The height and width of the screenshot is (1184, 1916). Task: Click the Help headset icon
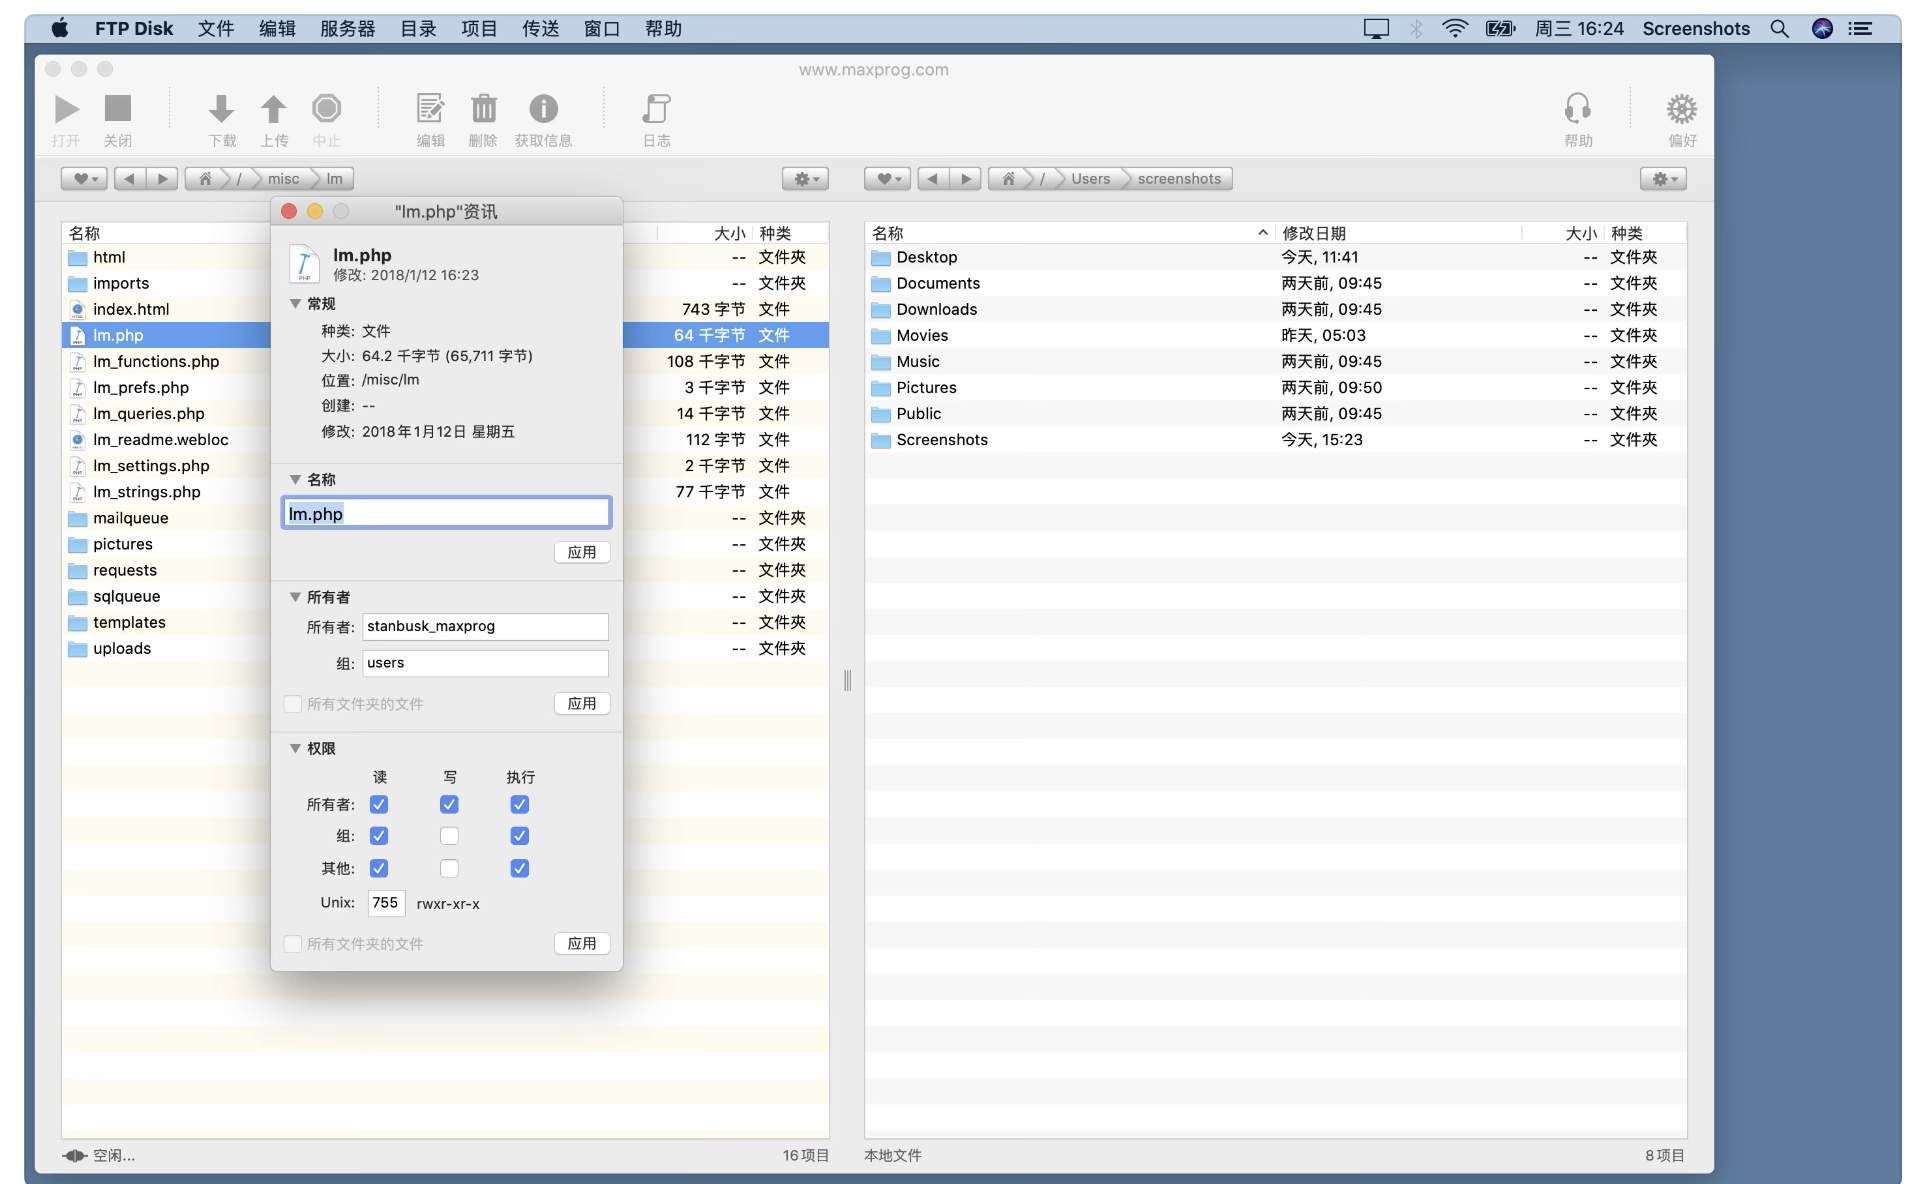click(x=1578, y=109)
